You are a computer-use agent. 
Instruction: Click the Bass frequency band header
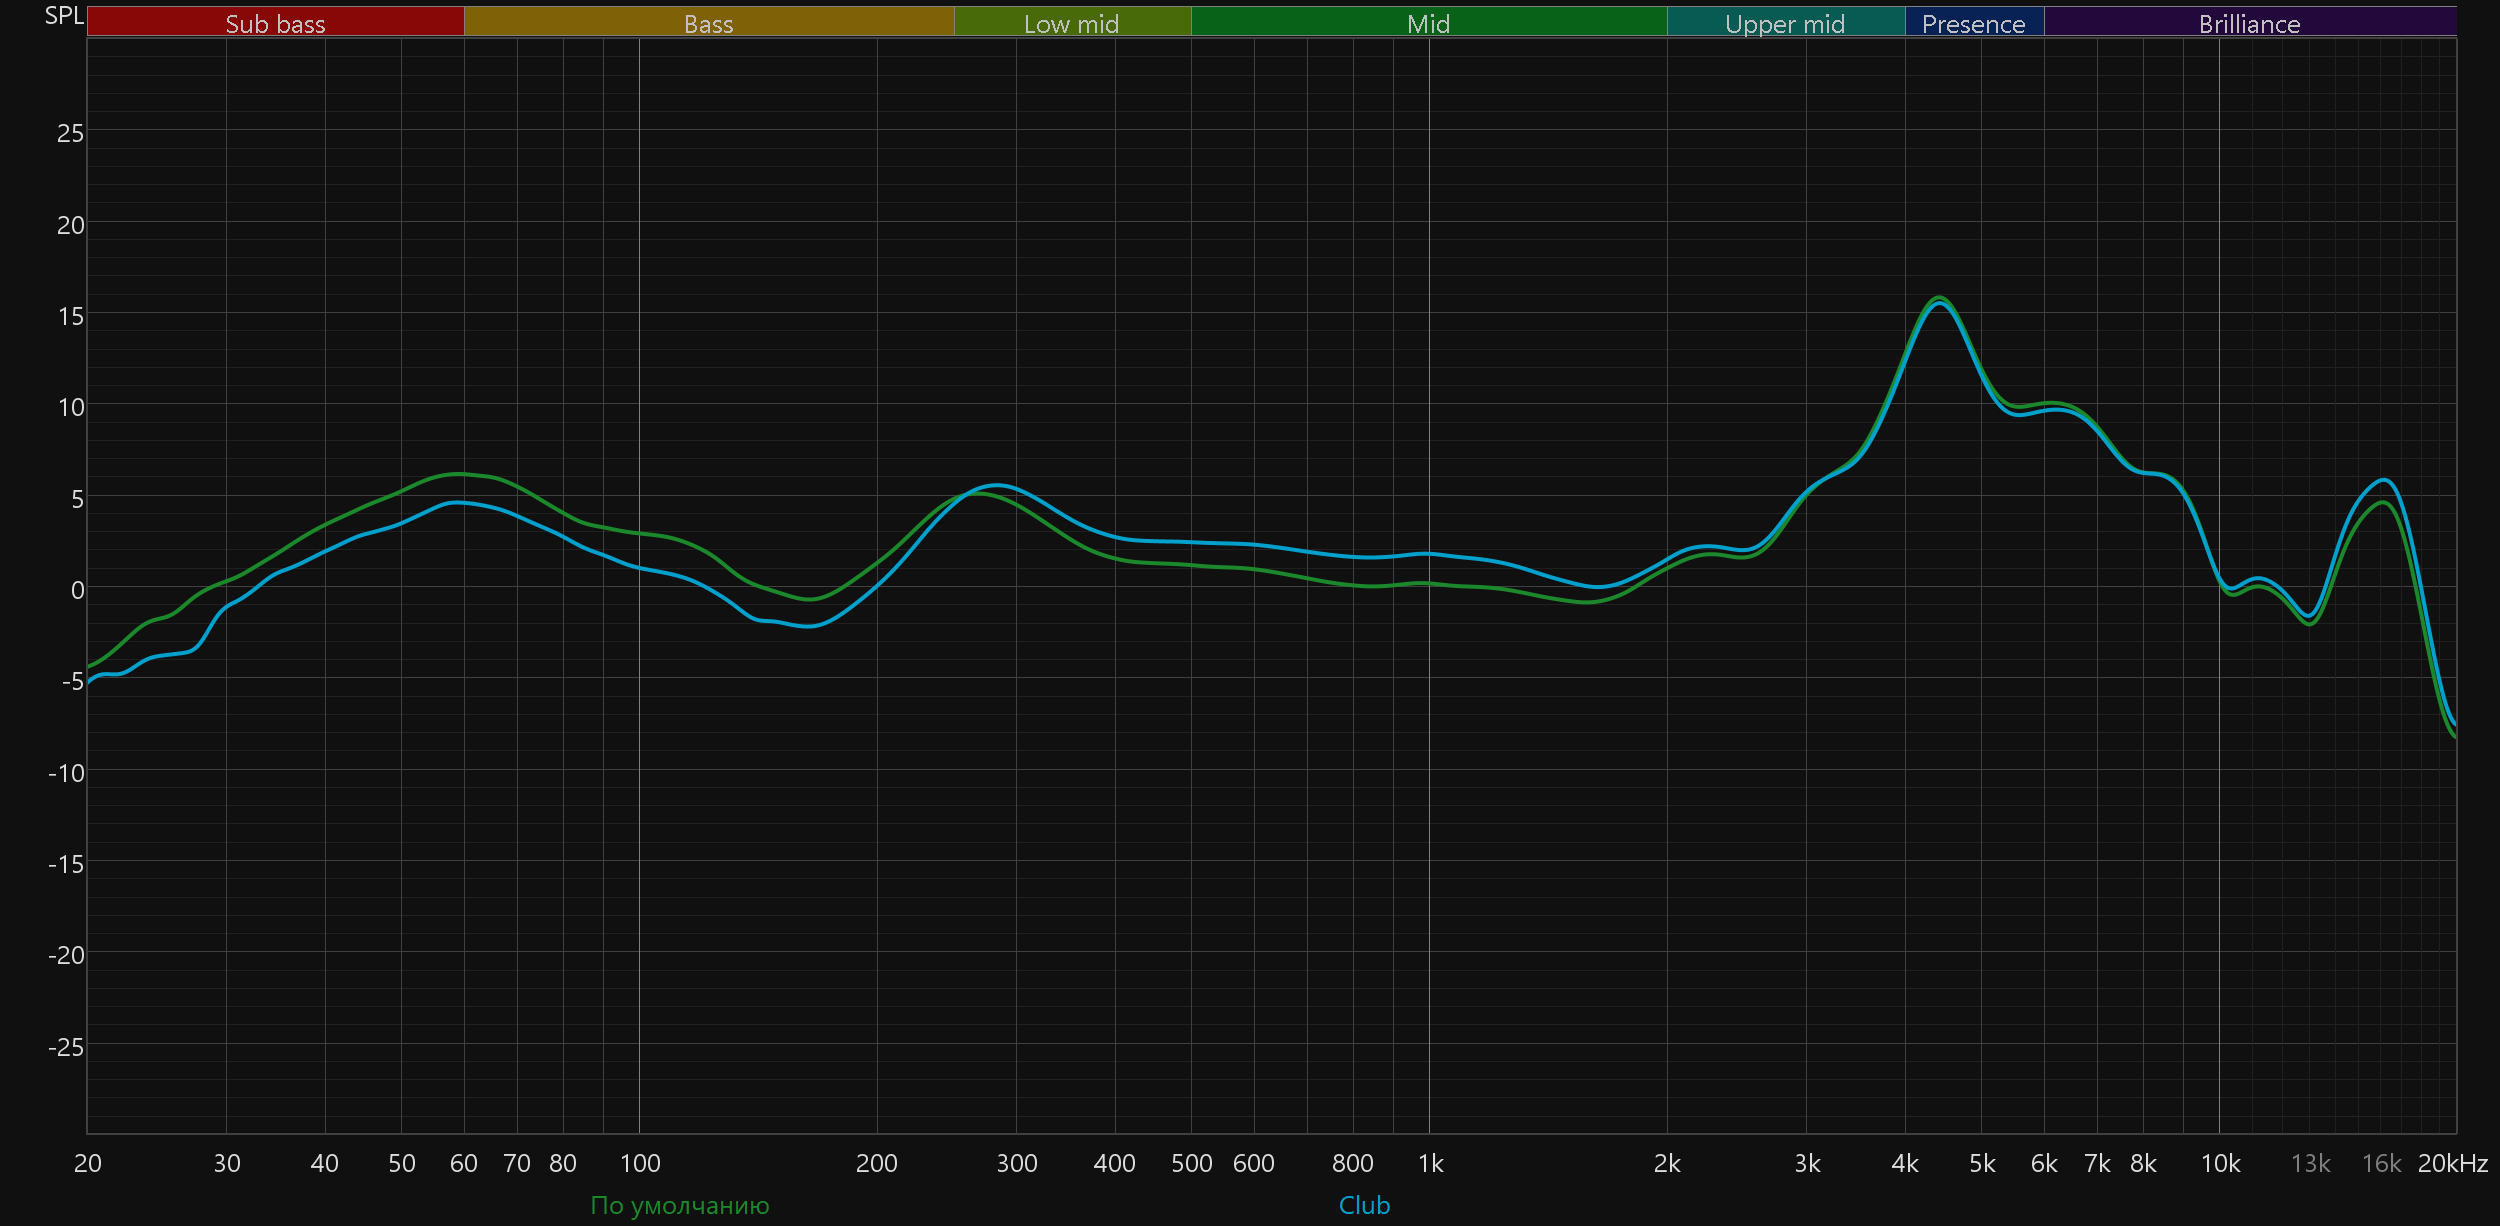[708, 23]
